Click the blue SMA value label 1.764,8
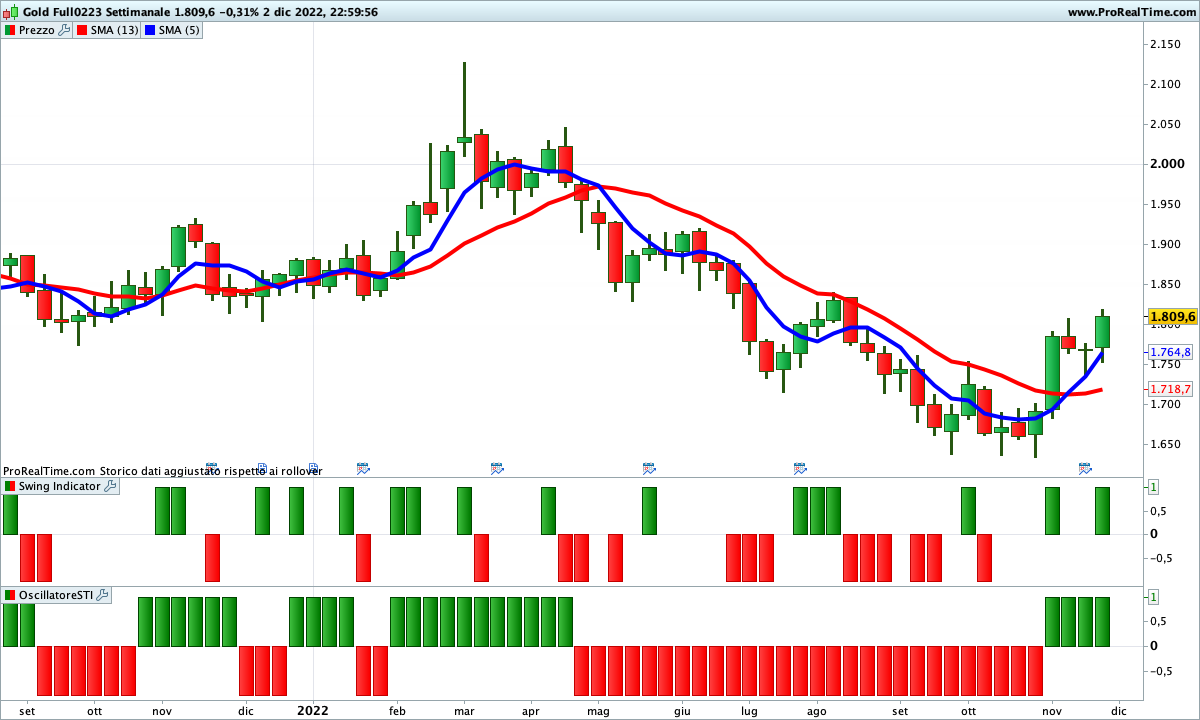 [1172, 352]
